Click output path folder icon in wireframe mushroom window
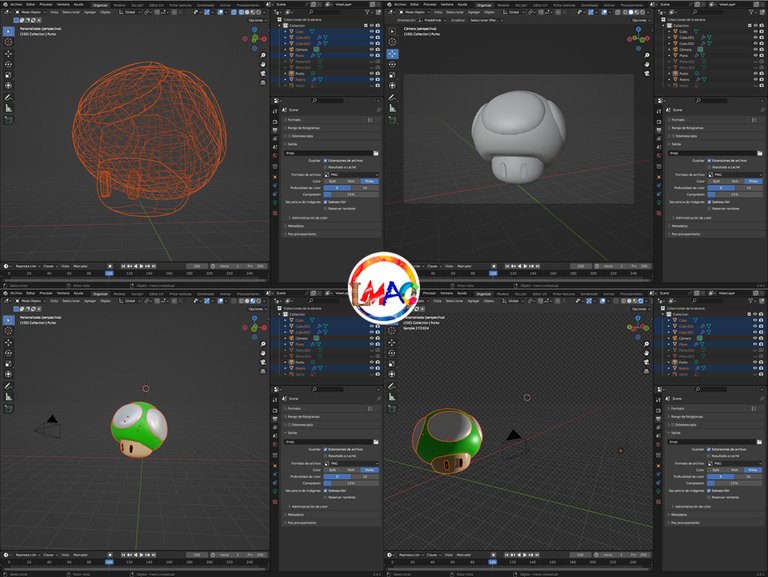The image size is (768, 577). pyautogui.click(x=376, y=153)
